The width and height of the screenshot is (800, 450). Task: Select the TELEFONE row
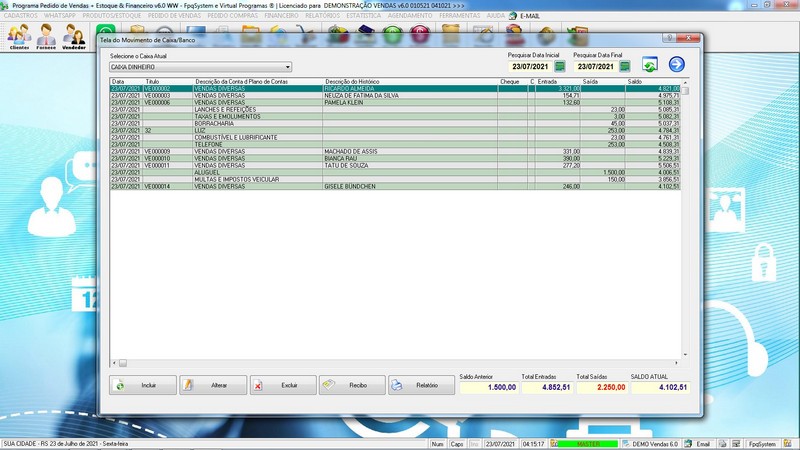pos(395,144)
